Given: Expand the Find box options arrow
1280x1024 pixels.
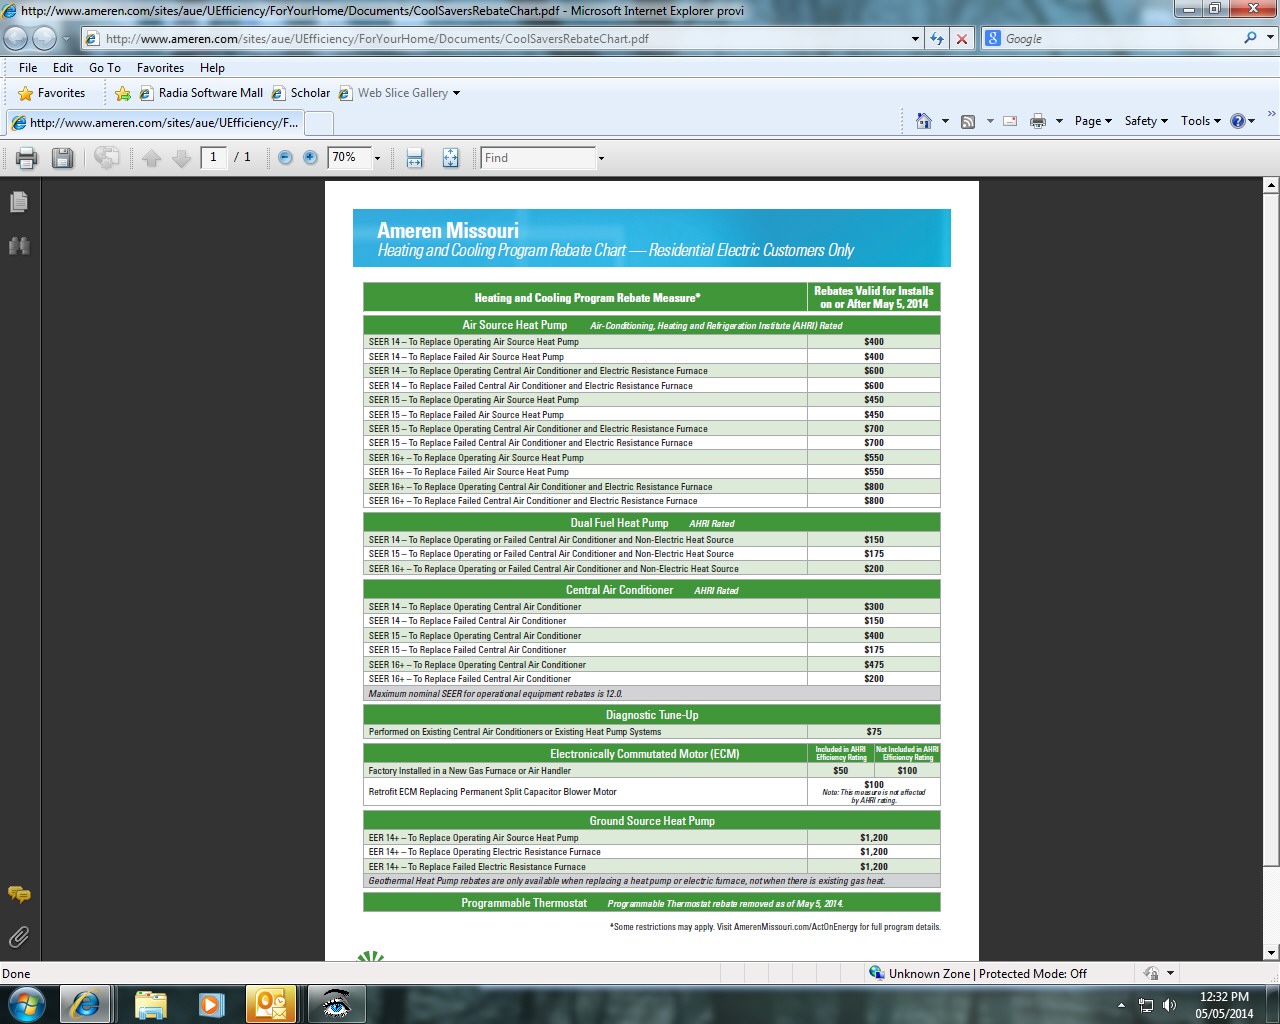Looking at the screenshot, I should (x=601, y=158).
